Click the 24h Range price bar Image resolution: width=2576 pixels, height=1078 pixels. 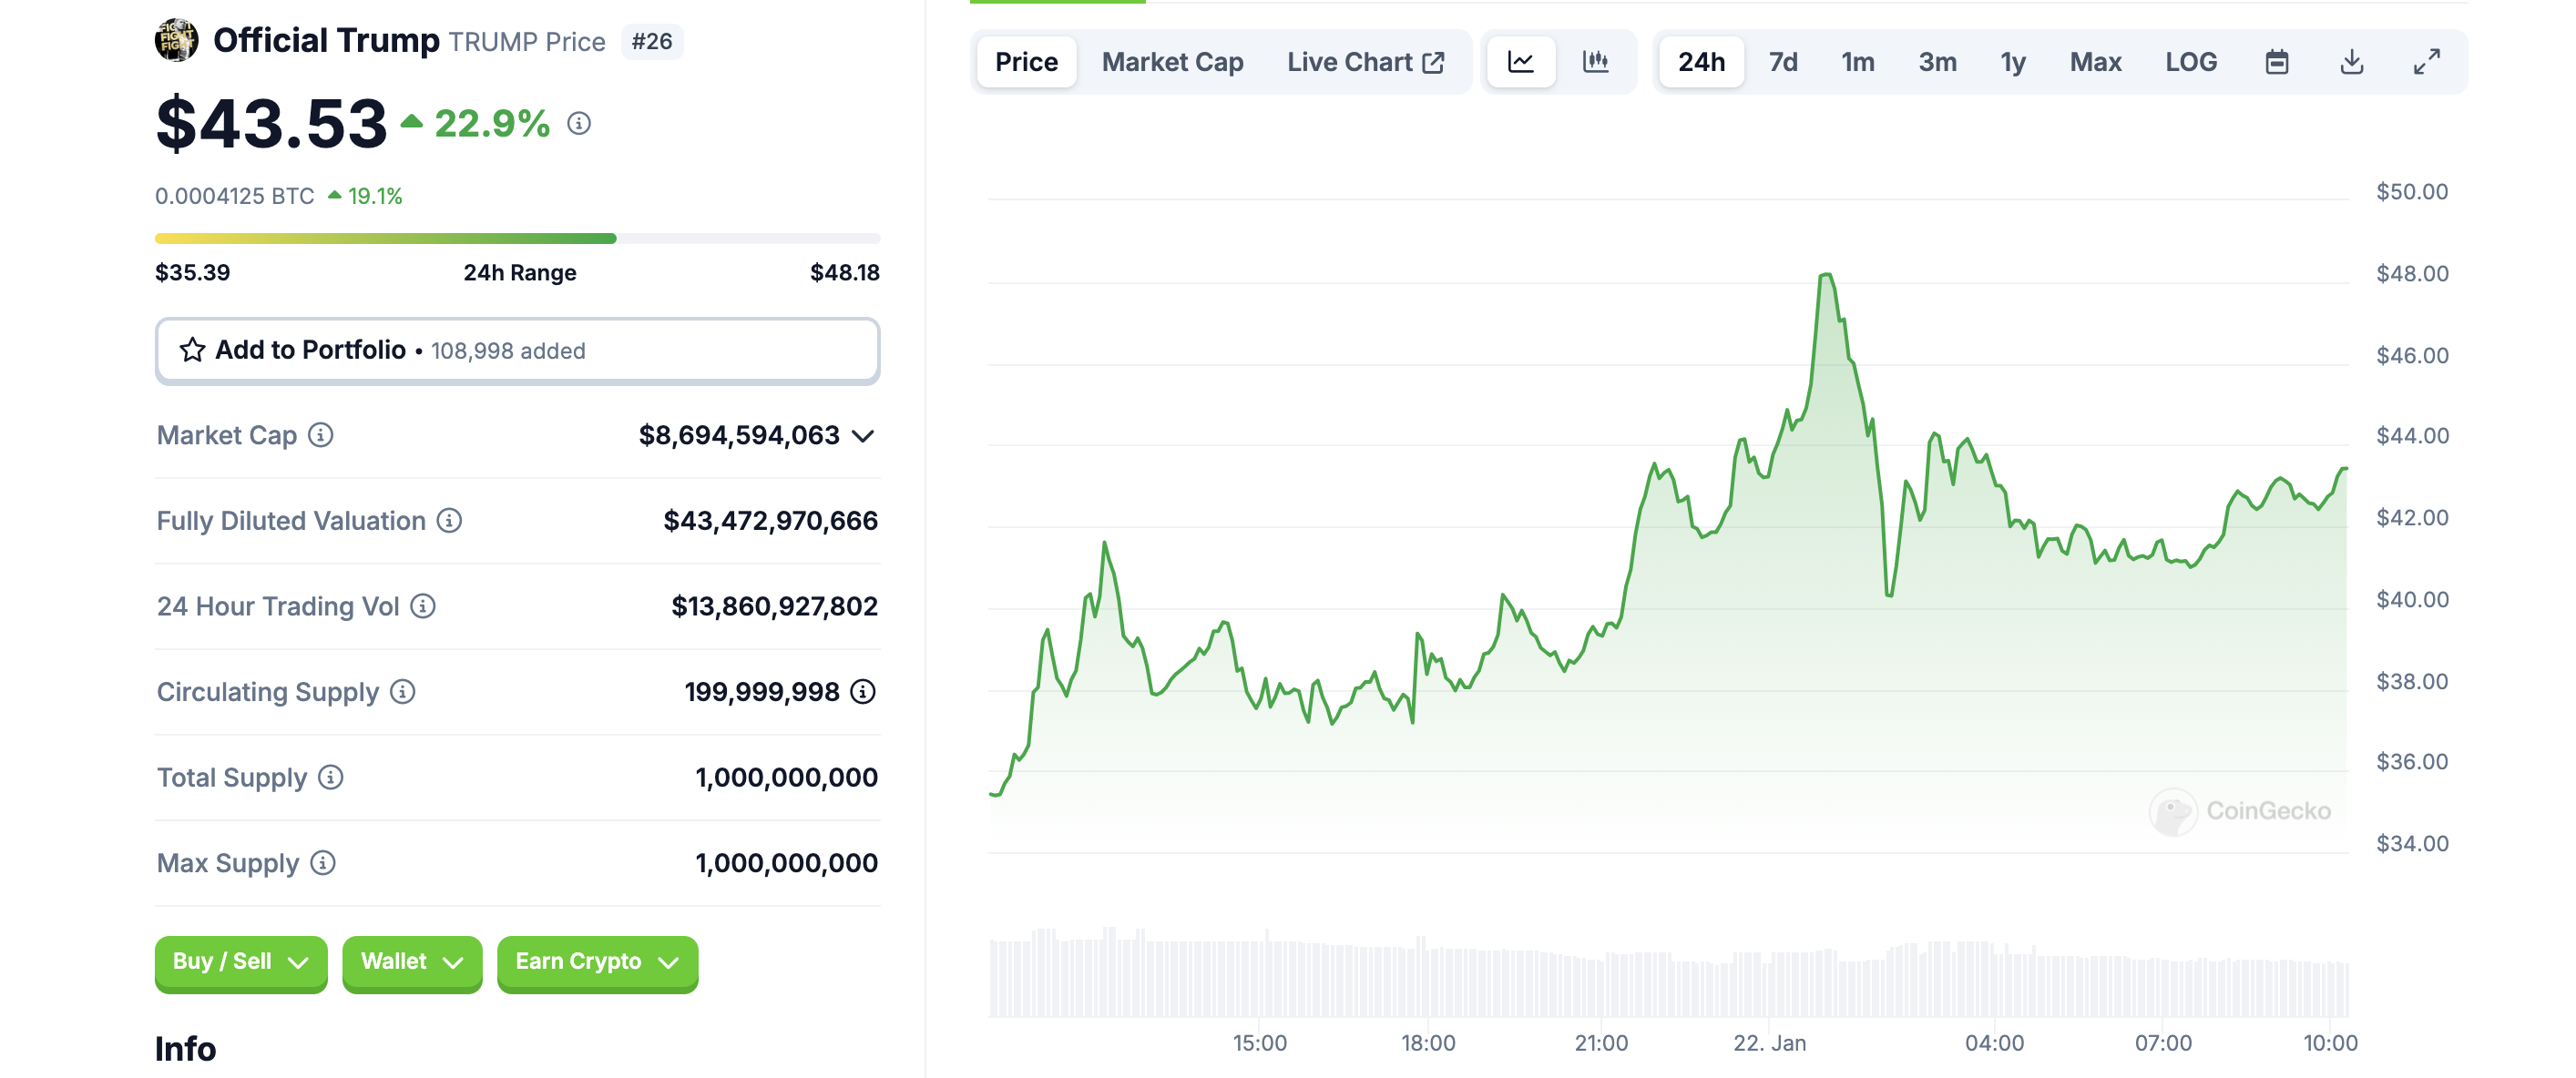pyautogui.click(x=517, y=239)
